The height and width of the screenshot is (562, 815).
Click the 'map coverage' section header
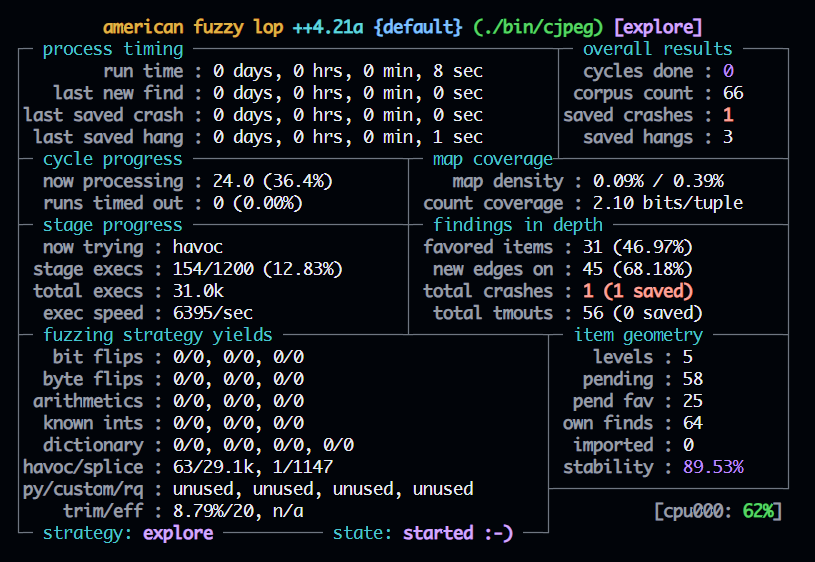(493, 159)
